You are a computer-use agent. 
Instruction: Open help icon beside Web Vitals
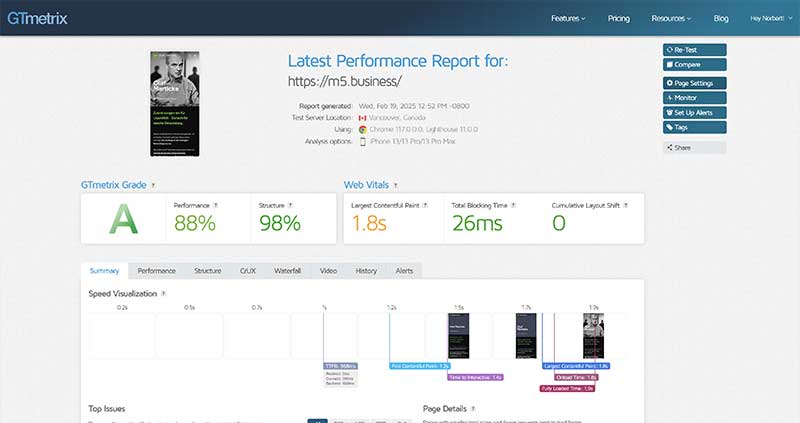[397, 185]
